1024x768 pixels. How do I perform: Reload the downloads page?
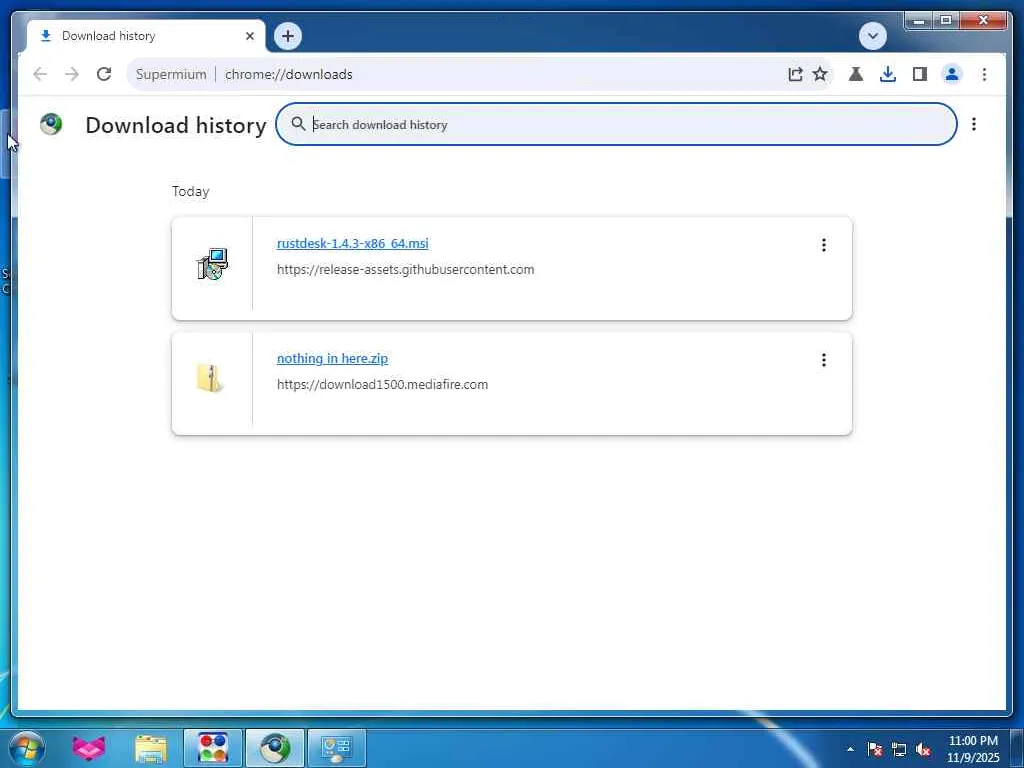(x=104, y=74)
